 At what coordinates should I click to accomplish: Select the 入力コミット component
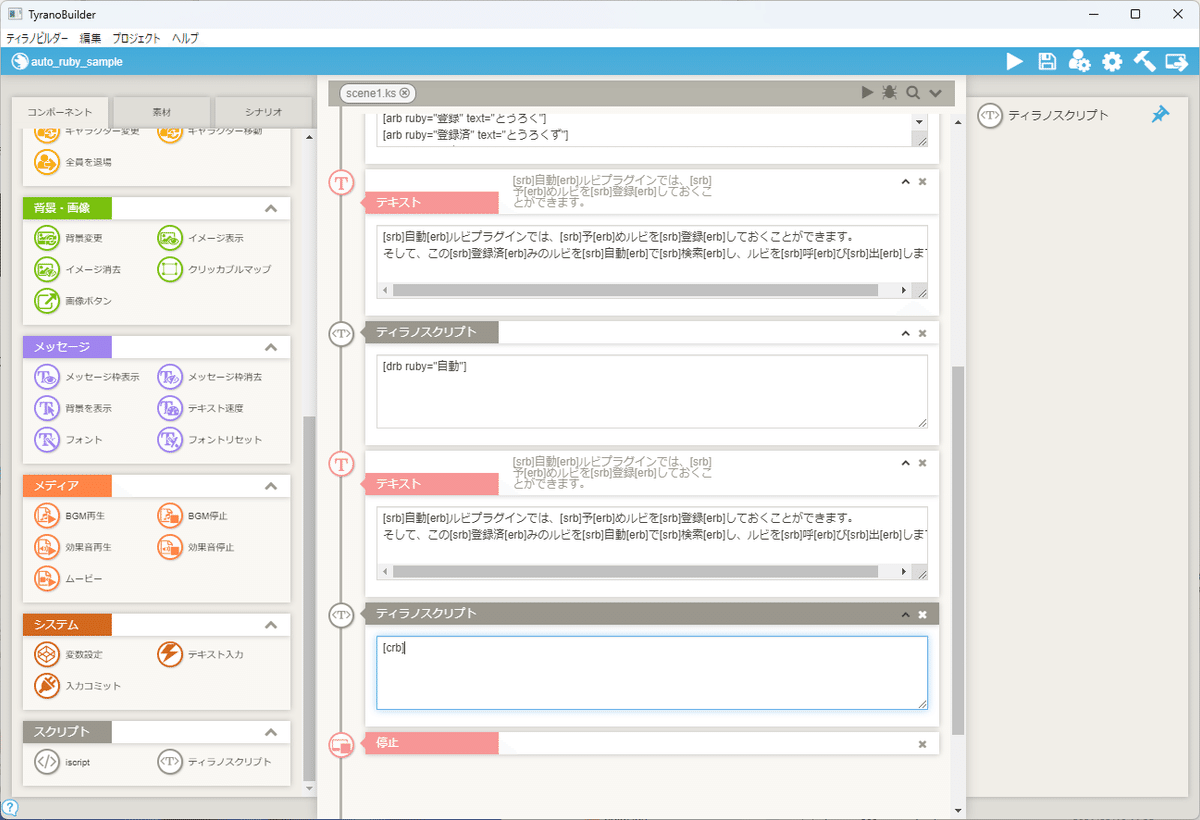(78, 686)
